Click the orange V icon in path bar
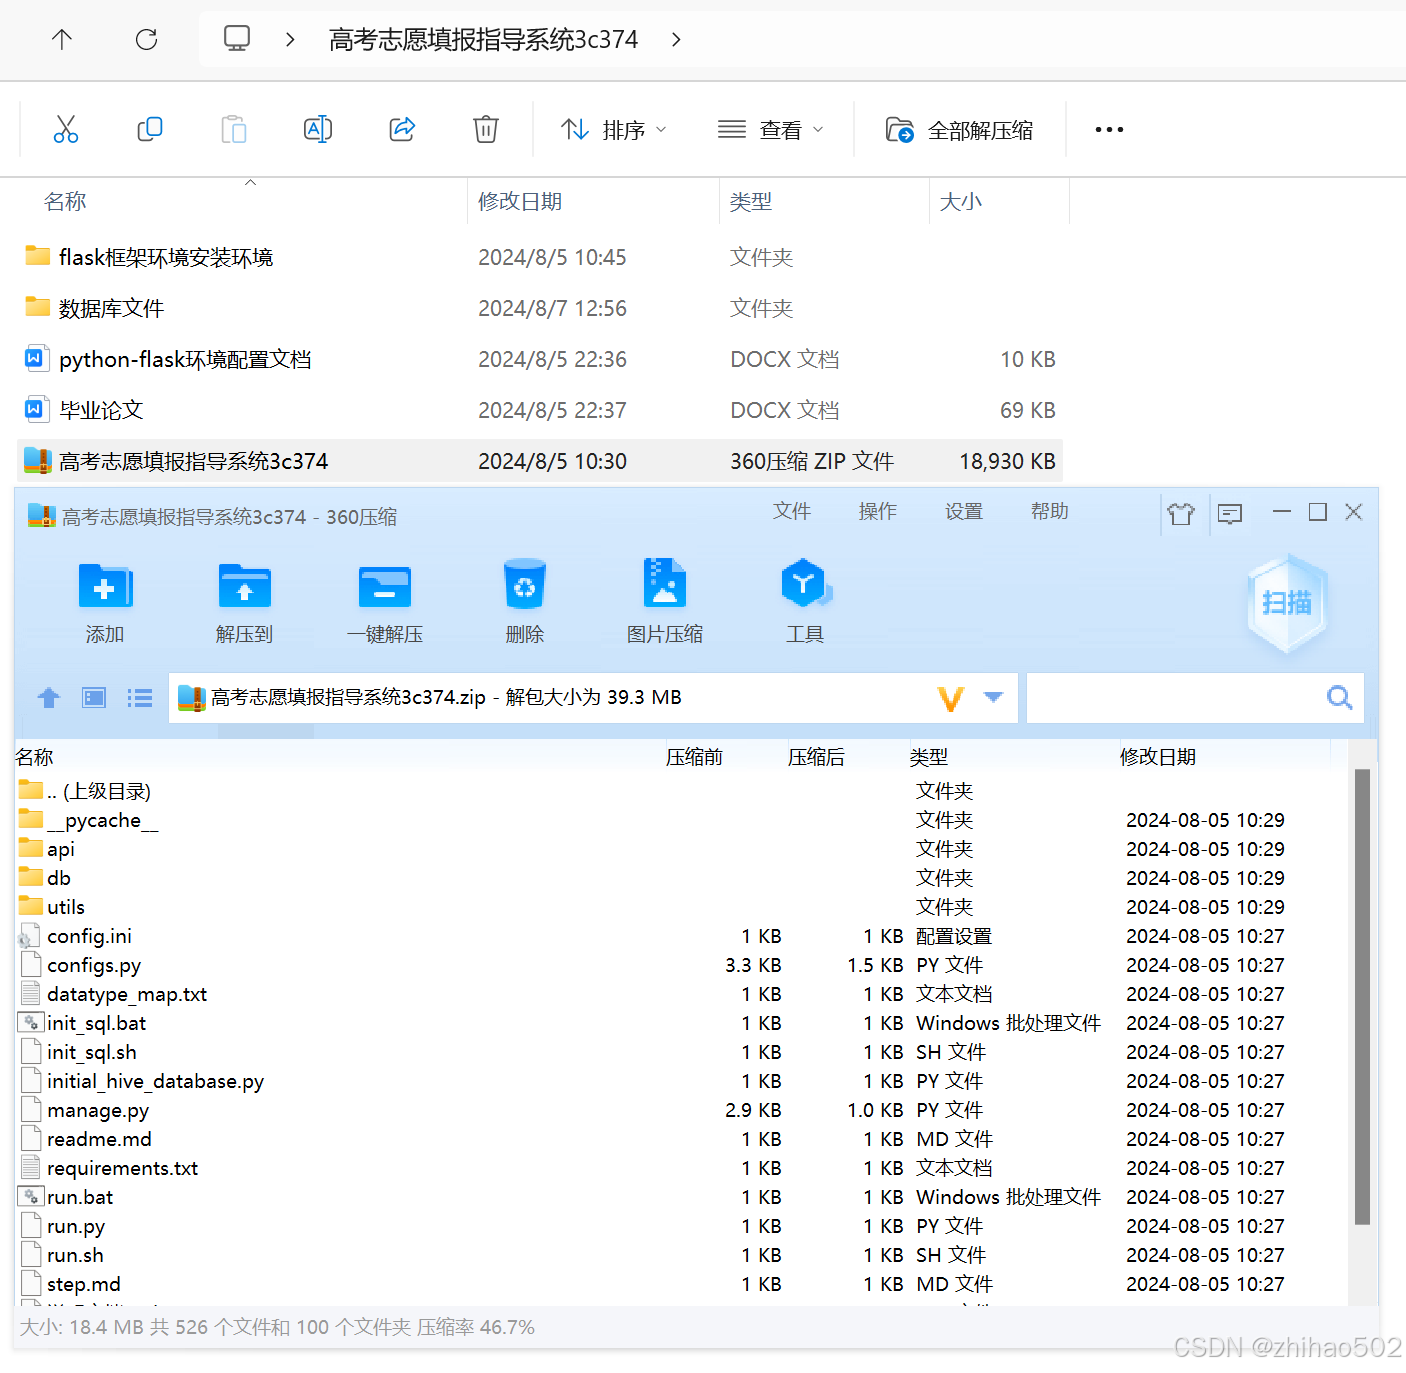This screenshot has height=1373, width=1406. [x=951, y=698]
